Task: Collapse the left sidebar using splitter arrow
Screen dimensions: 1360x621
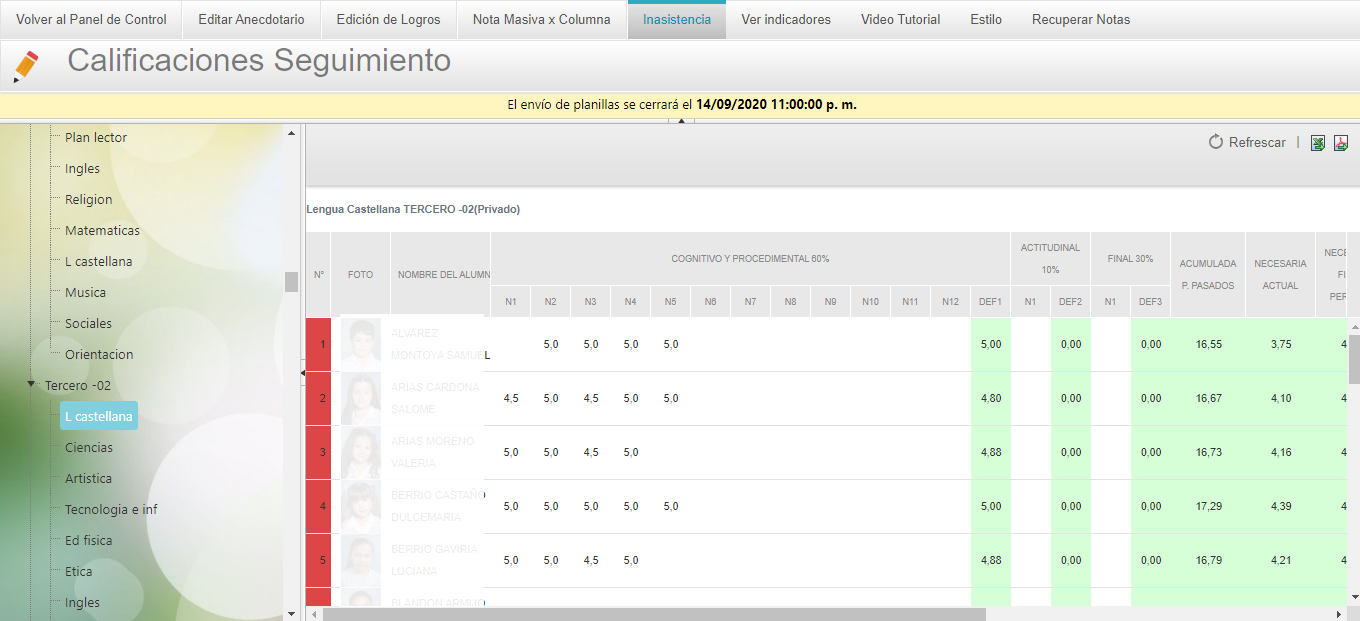Action: [303, 372]
